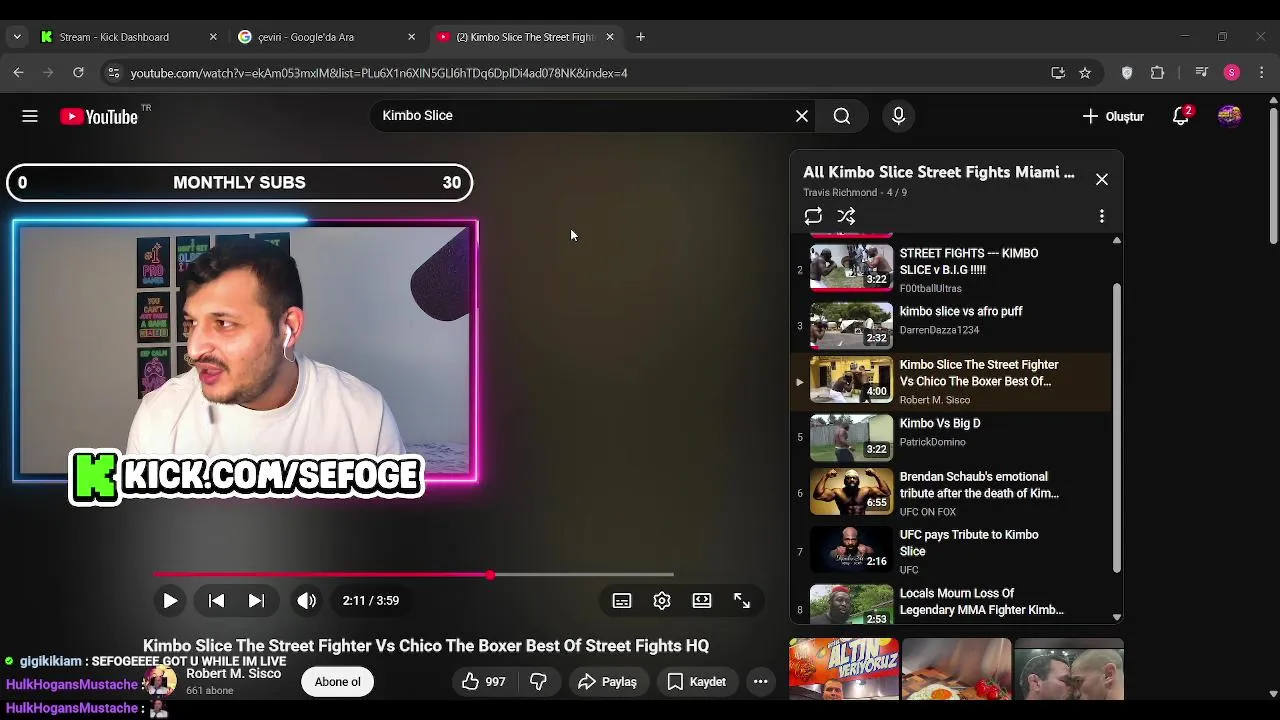Open the Chrome profile avatar
1280x720 pixels.
(1232, 73)
